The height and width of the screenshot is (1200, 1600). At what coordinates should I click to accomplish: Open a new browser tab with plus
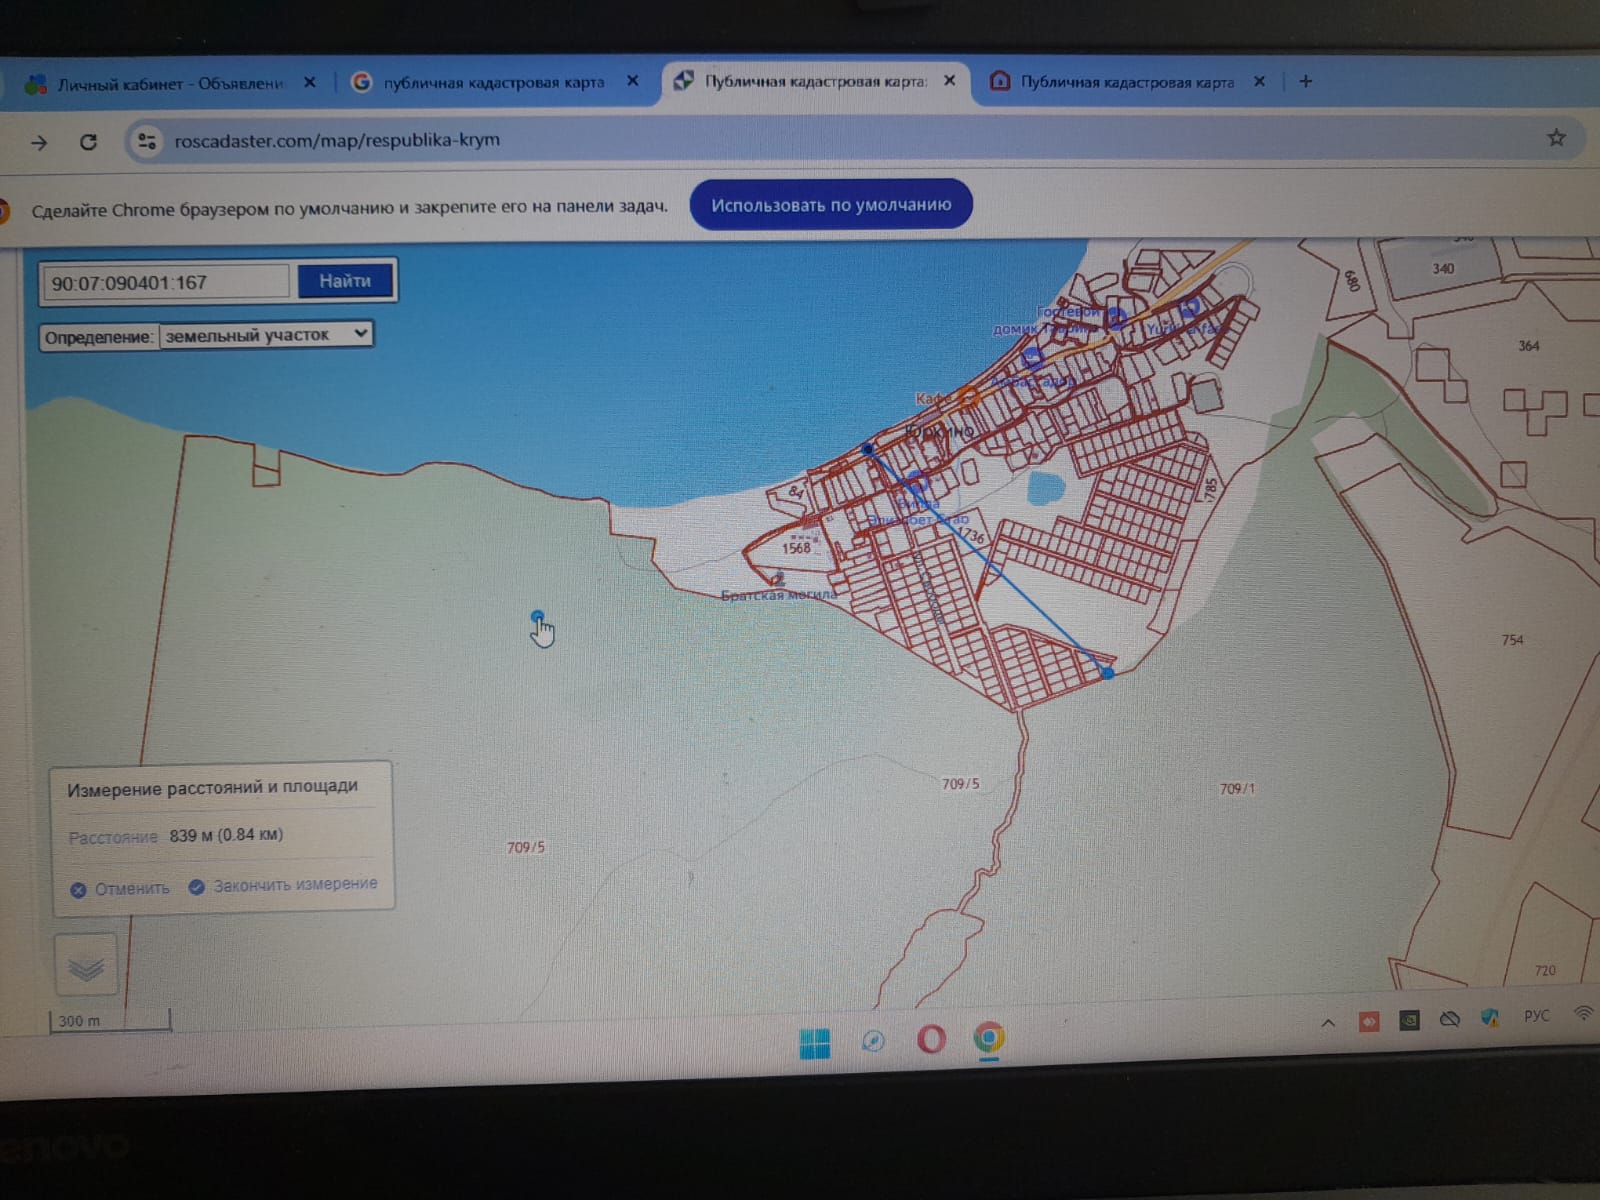pyautogui.click(x=1305, y=81)
